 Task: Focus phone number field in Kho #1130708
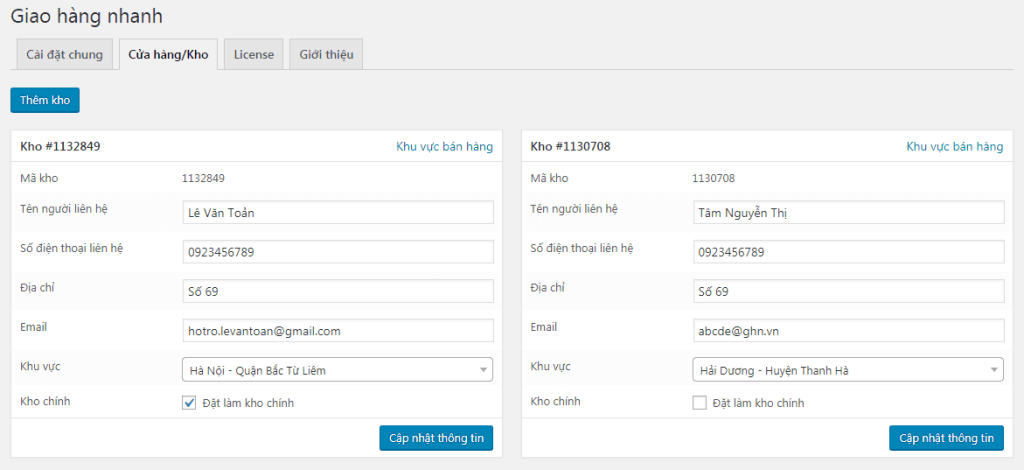coord(848,252)
